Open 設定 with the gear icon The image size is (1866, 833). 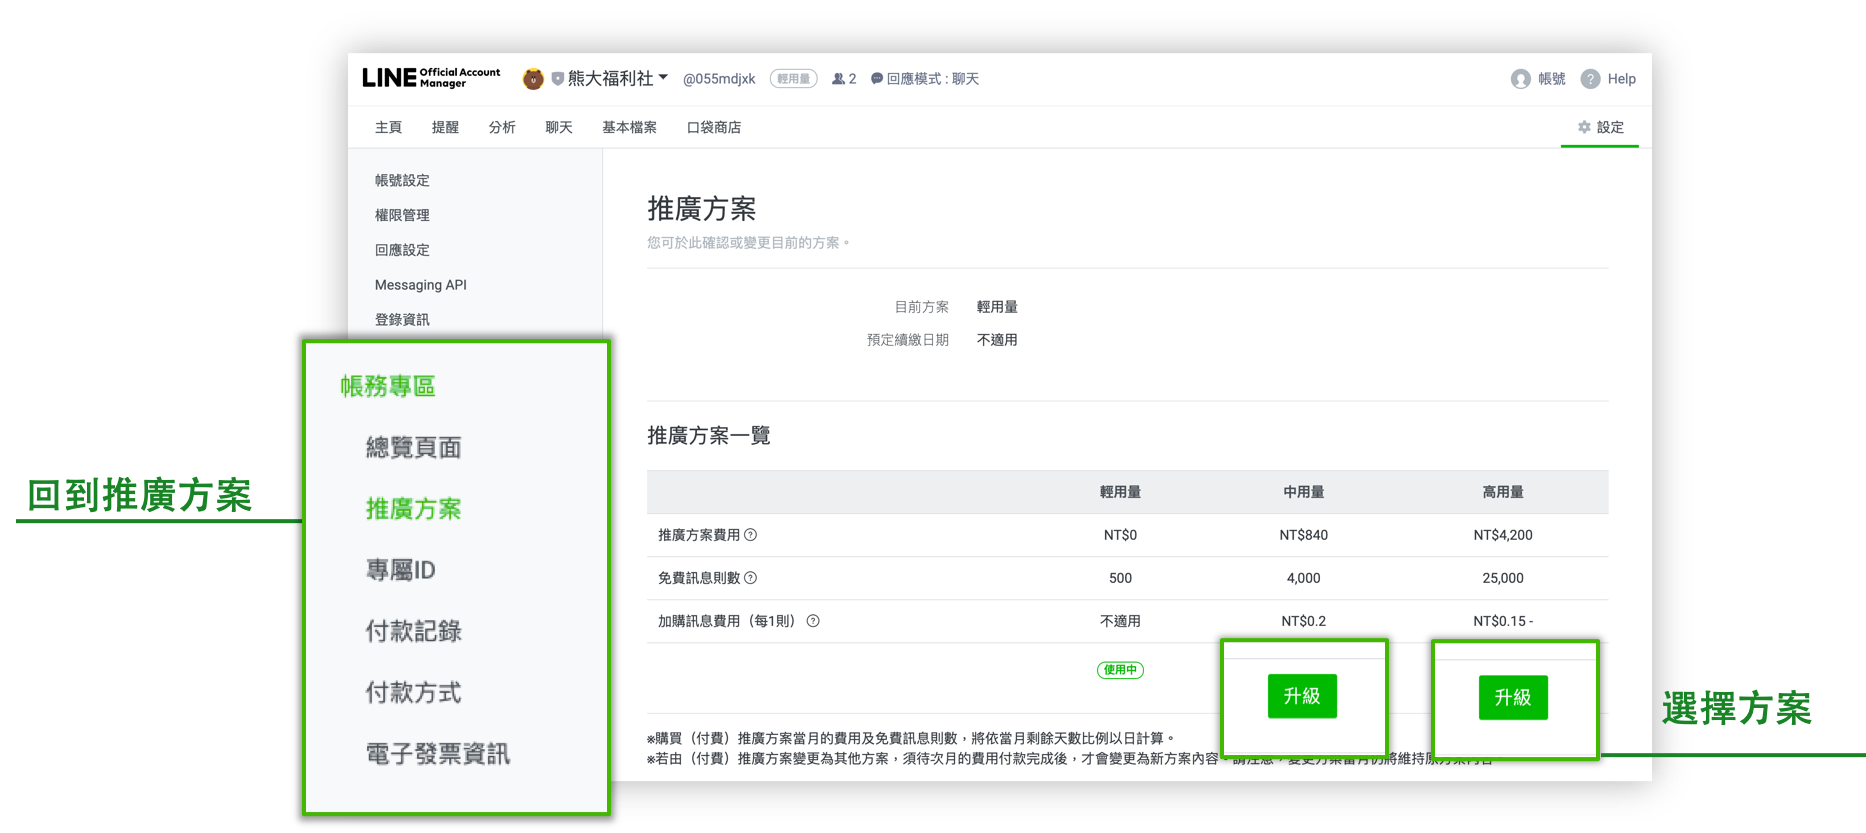pyautogui.click(x=1600, y=127)
